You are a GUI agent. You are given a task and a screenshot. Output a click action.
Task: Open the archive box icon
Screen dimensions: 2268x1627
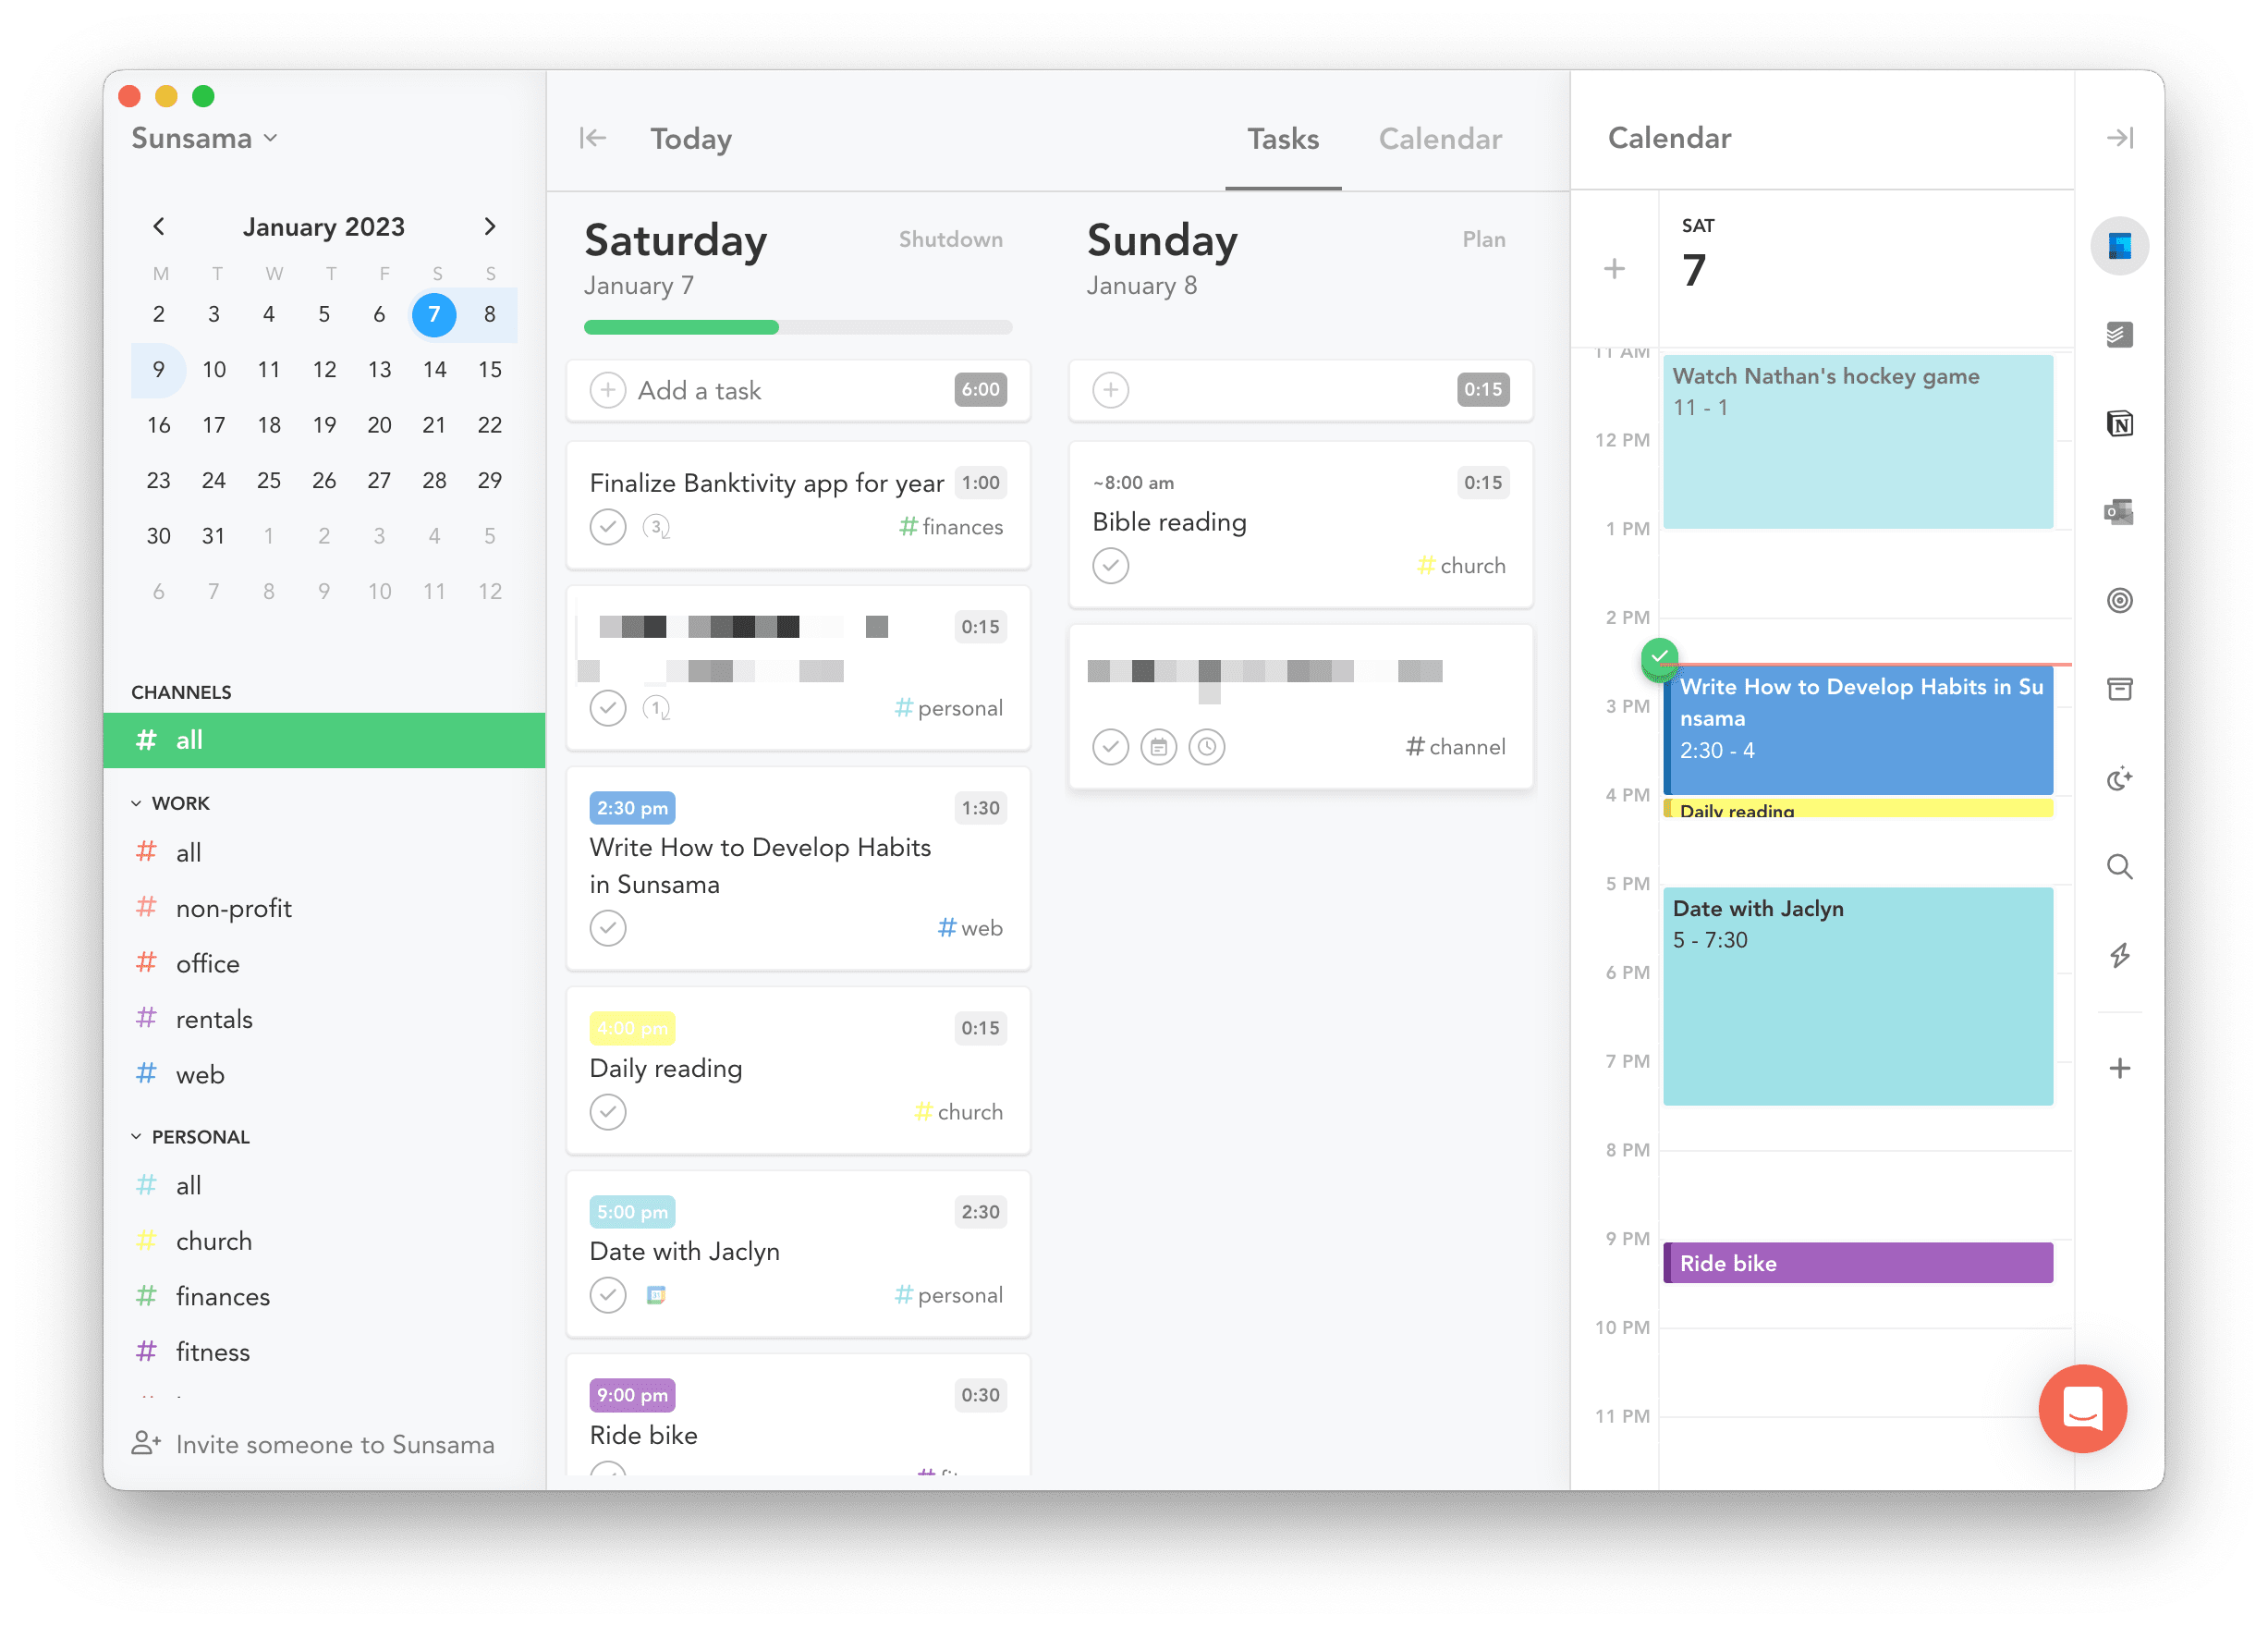[2119, 689]
